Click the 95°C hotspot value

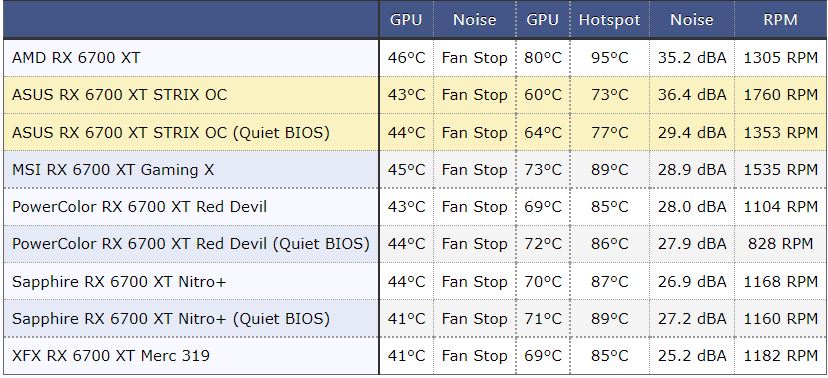coord(609,58)
